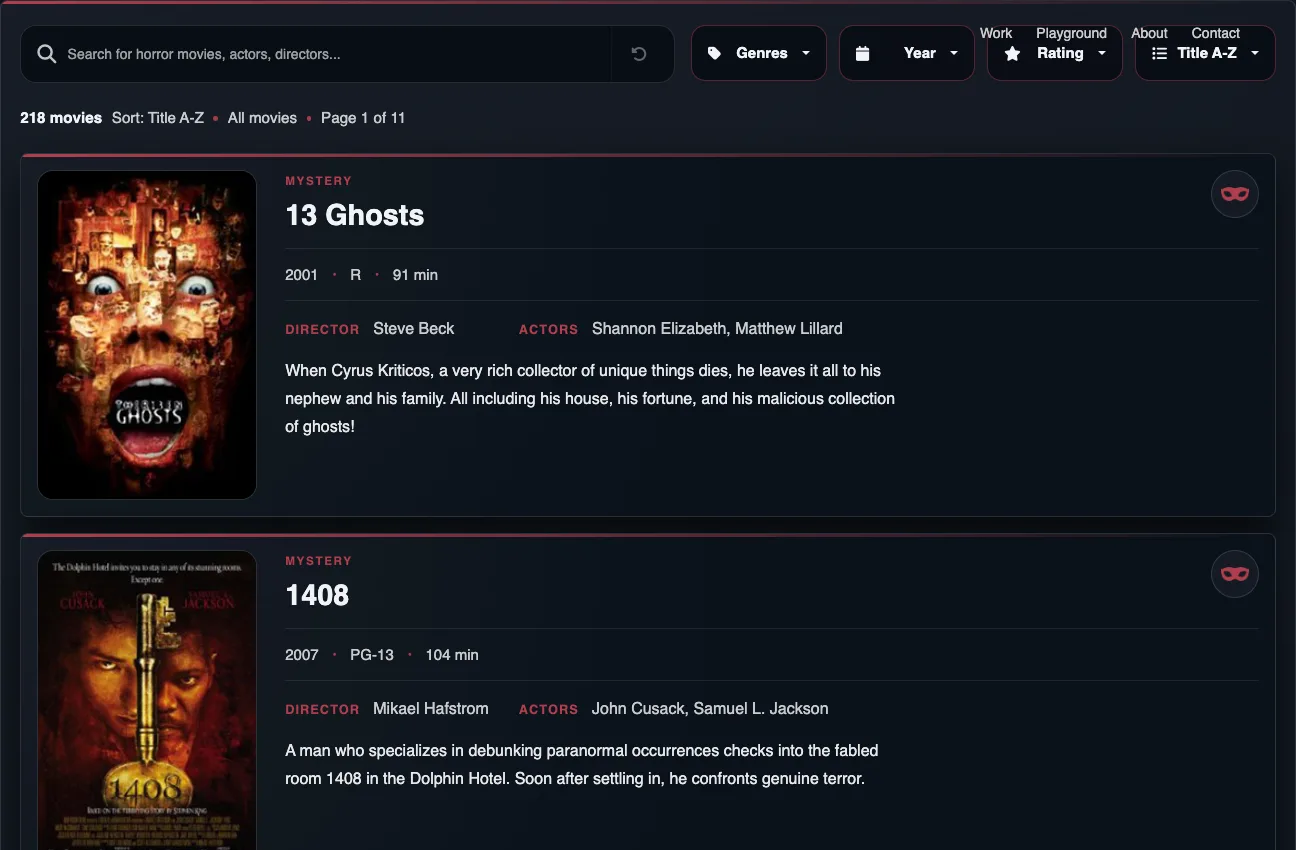Click the year 2007 on 1408
The height and width of the screenshot is (850, 1296).
(x=301, y=655)
